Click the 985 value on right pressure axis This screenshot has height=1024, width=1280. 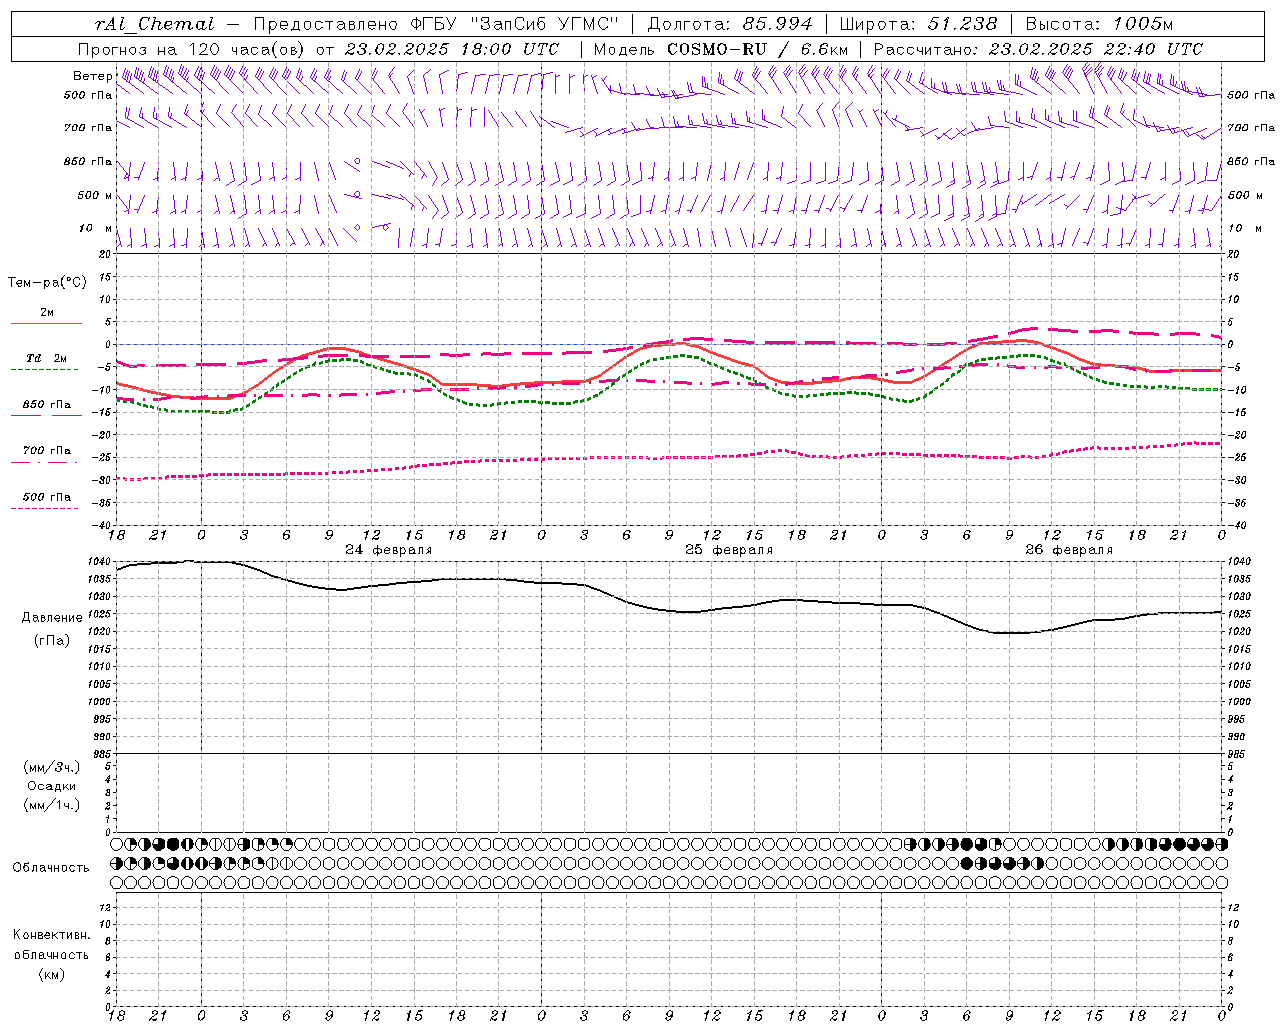click(x=1238, y=754)
